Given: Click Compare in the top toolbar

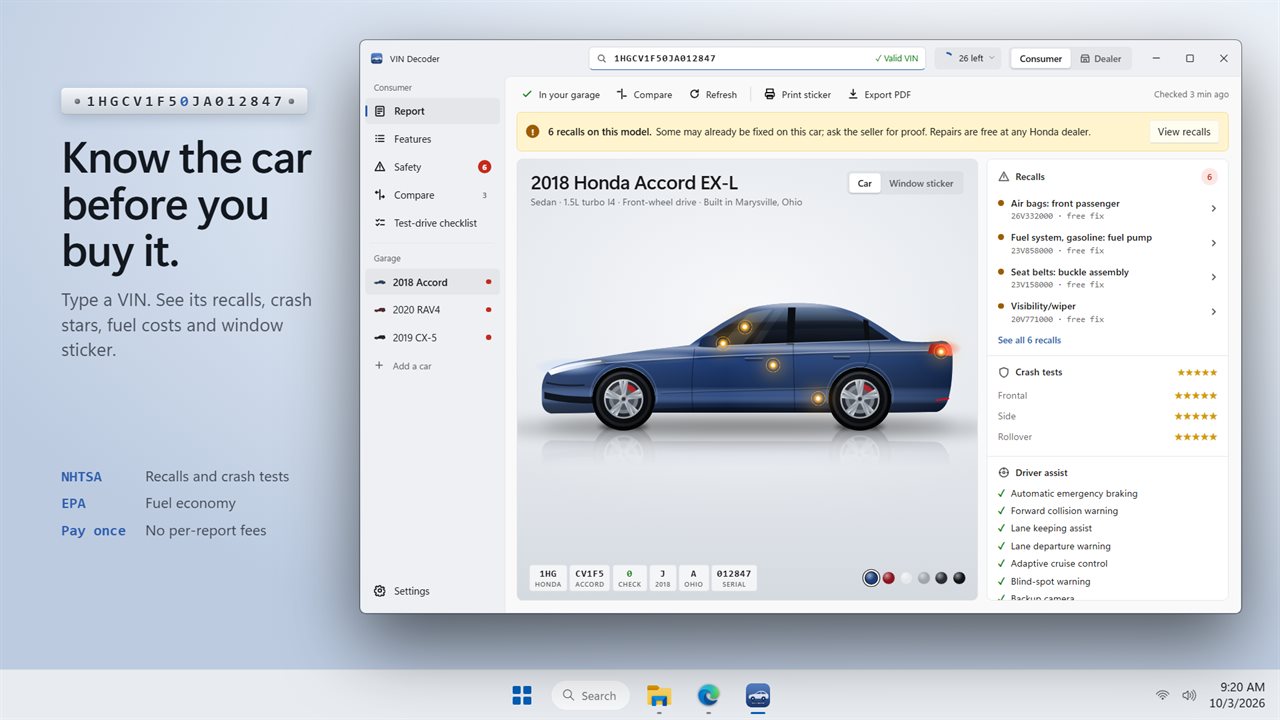Looking at the screenshot, I should [x=644, y=95].
